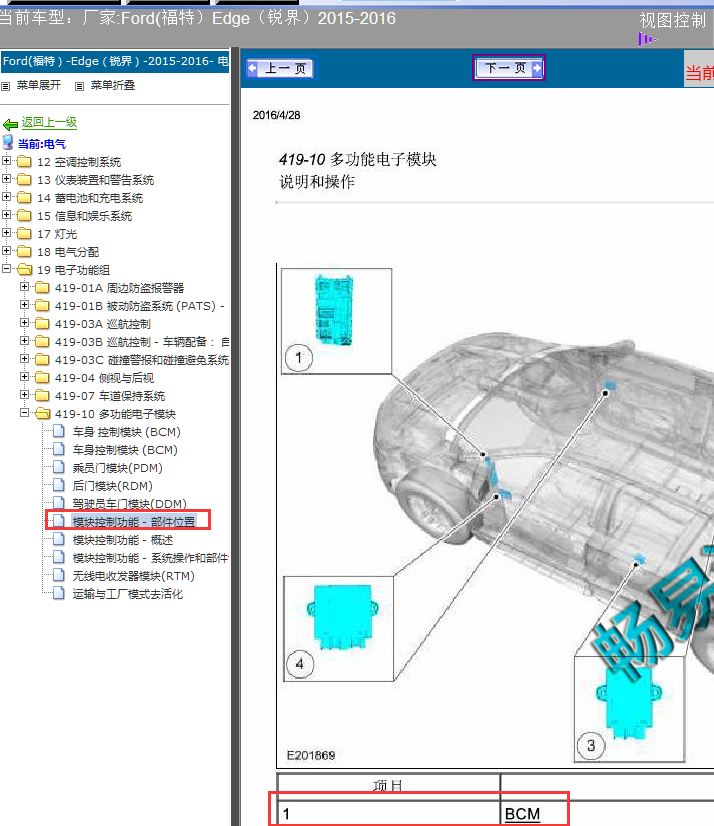Expand 419-01B 被动防盗系统 (PATS) node
Image resolution: width=714 pixels, height=826 pixels.
pos(24,304)
